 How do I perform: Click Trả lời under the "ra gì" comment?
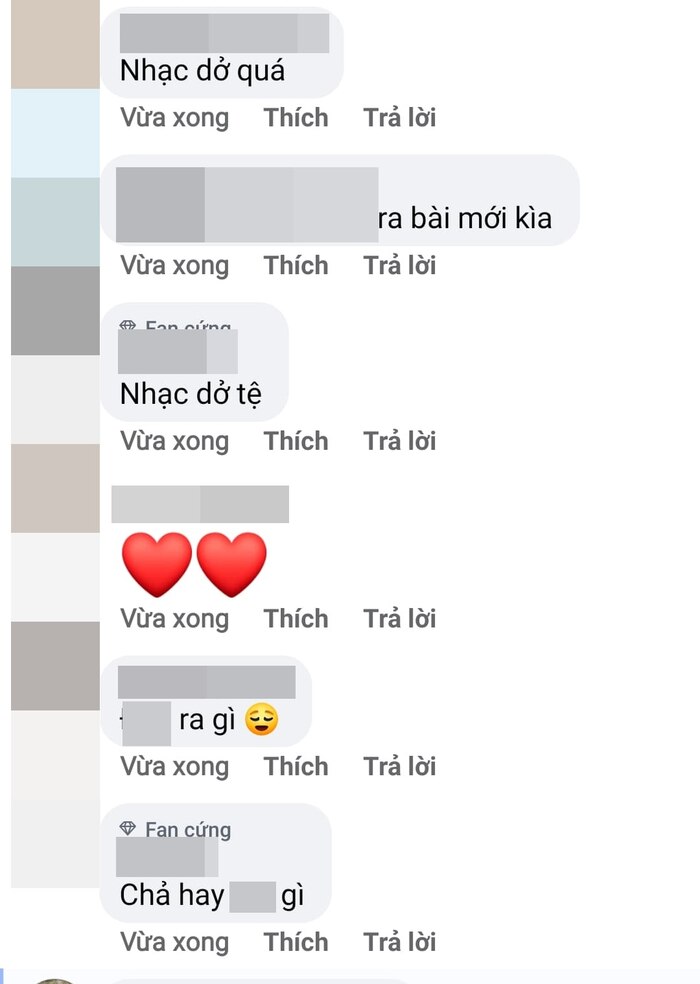(399, 766)
